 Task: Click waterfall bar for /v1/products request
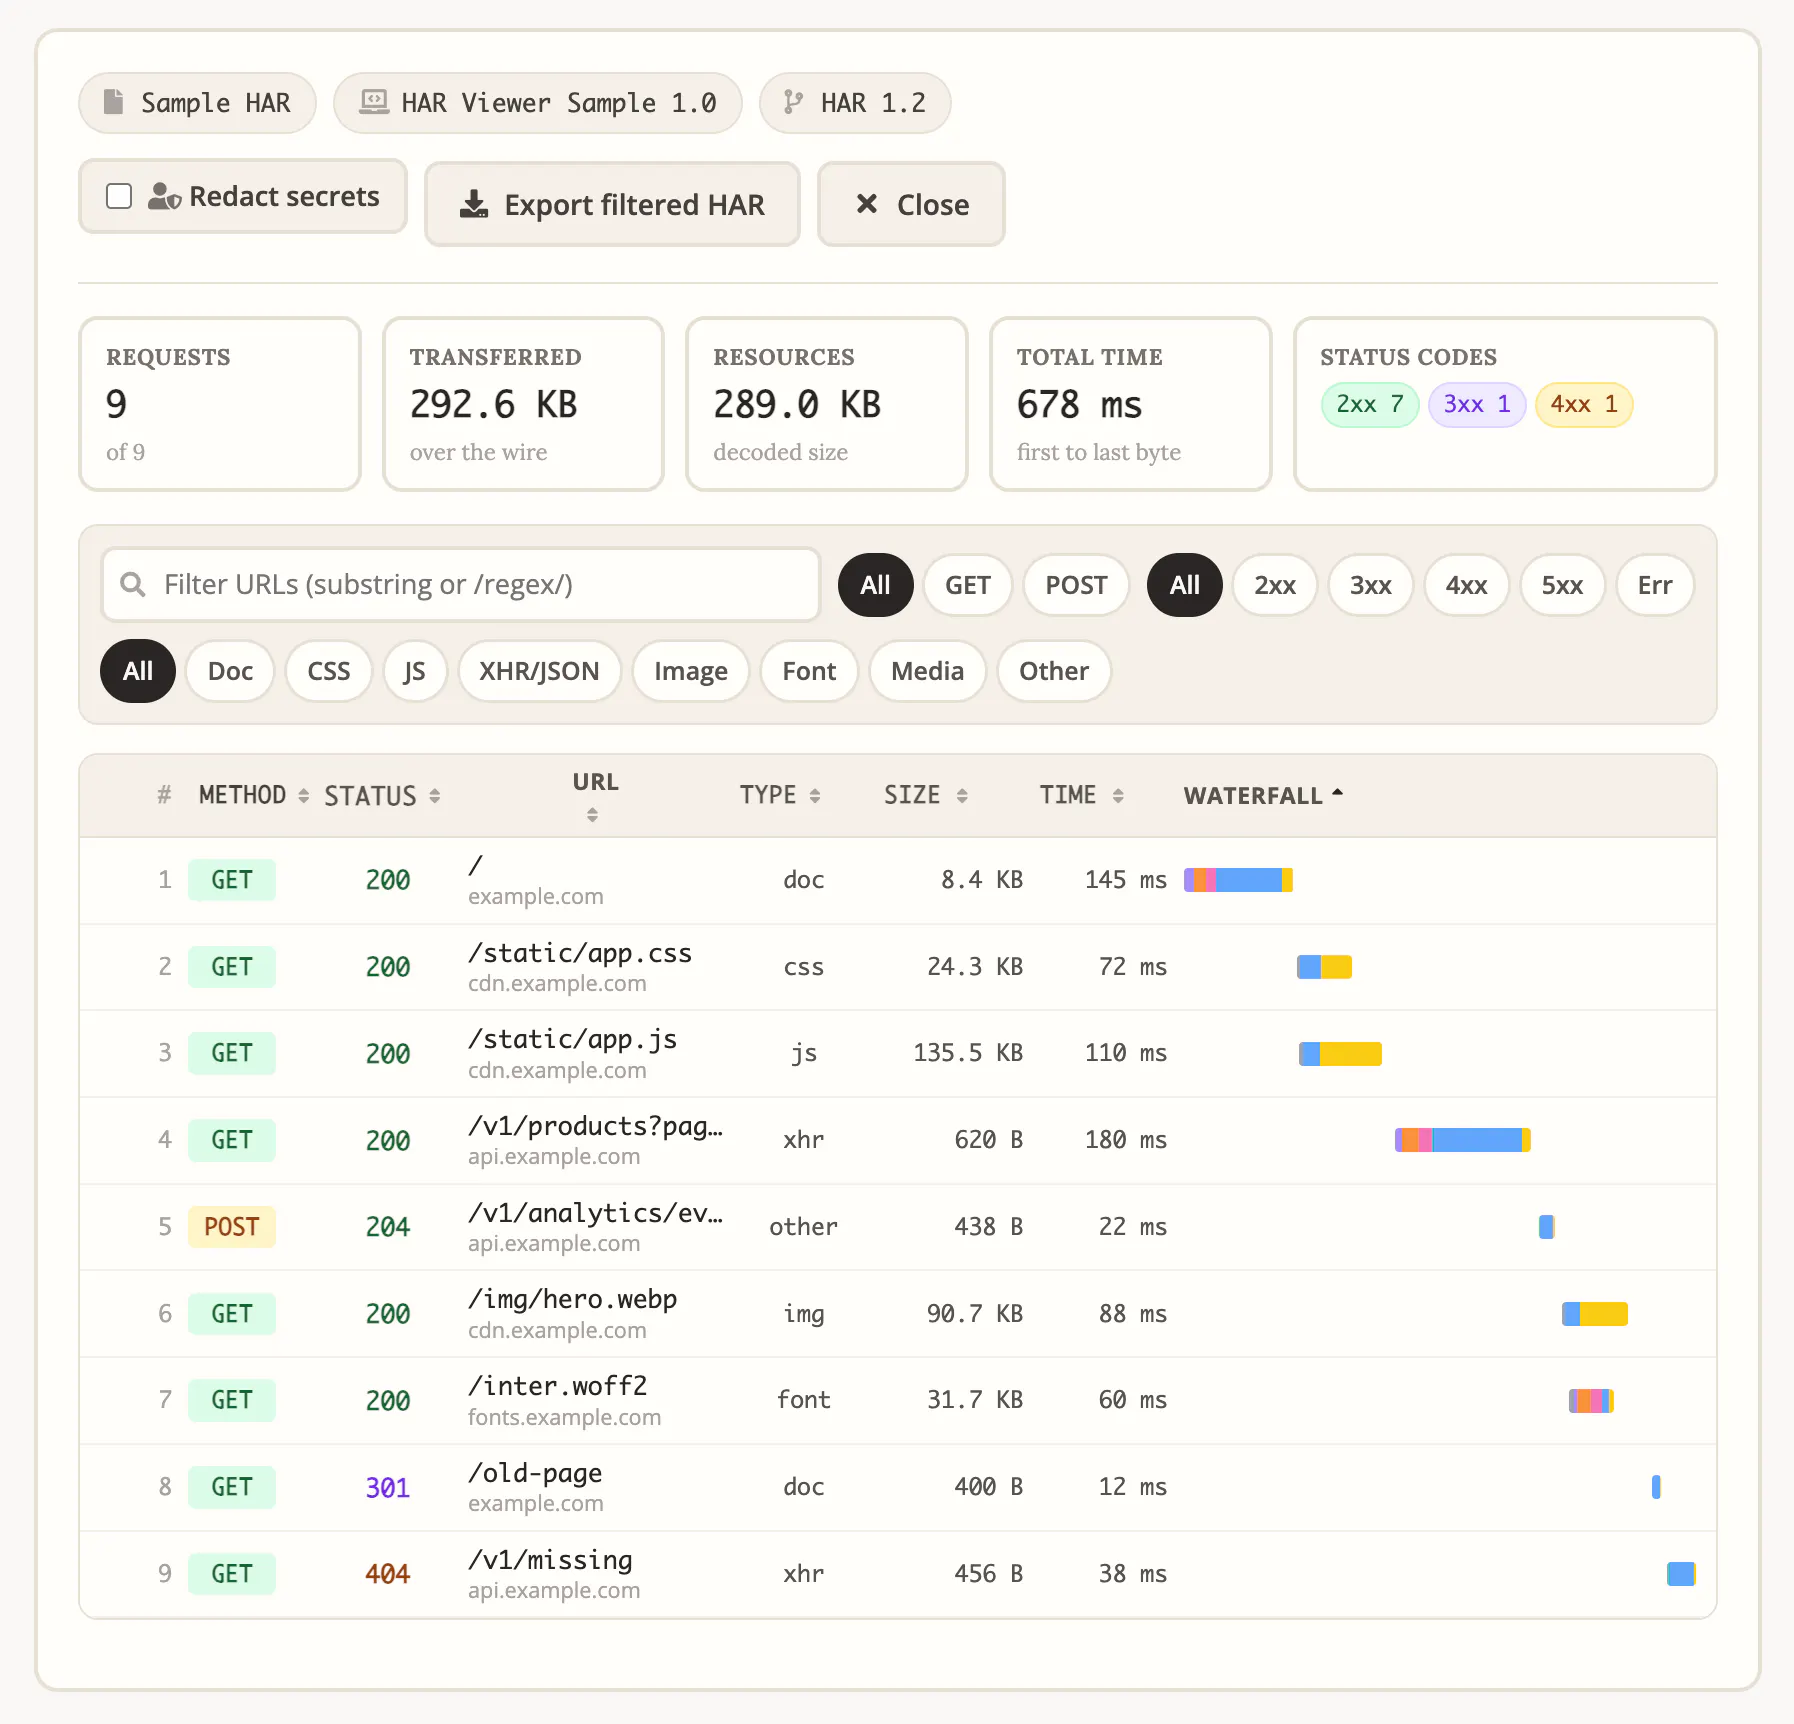1463,1140
